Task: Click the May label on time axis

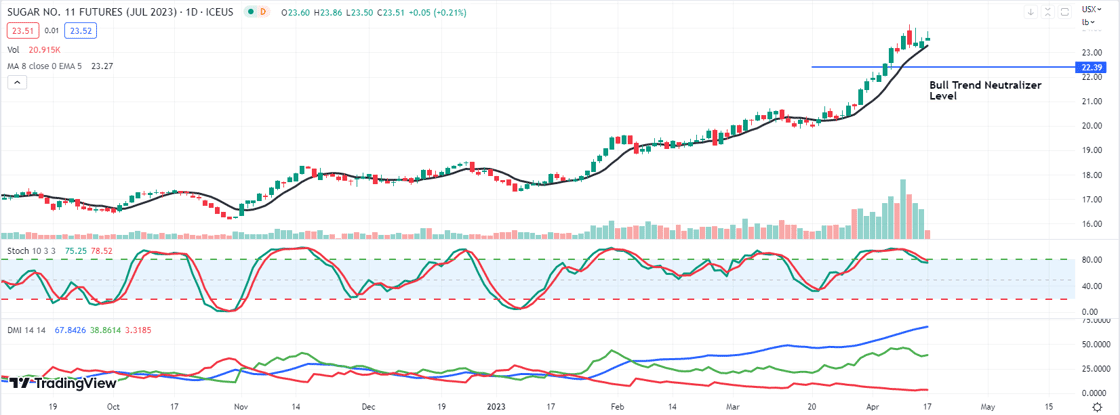Action: click(x=987, y=405)
